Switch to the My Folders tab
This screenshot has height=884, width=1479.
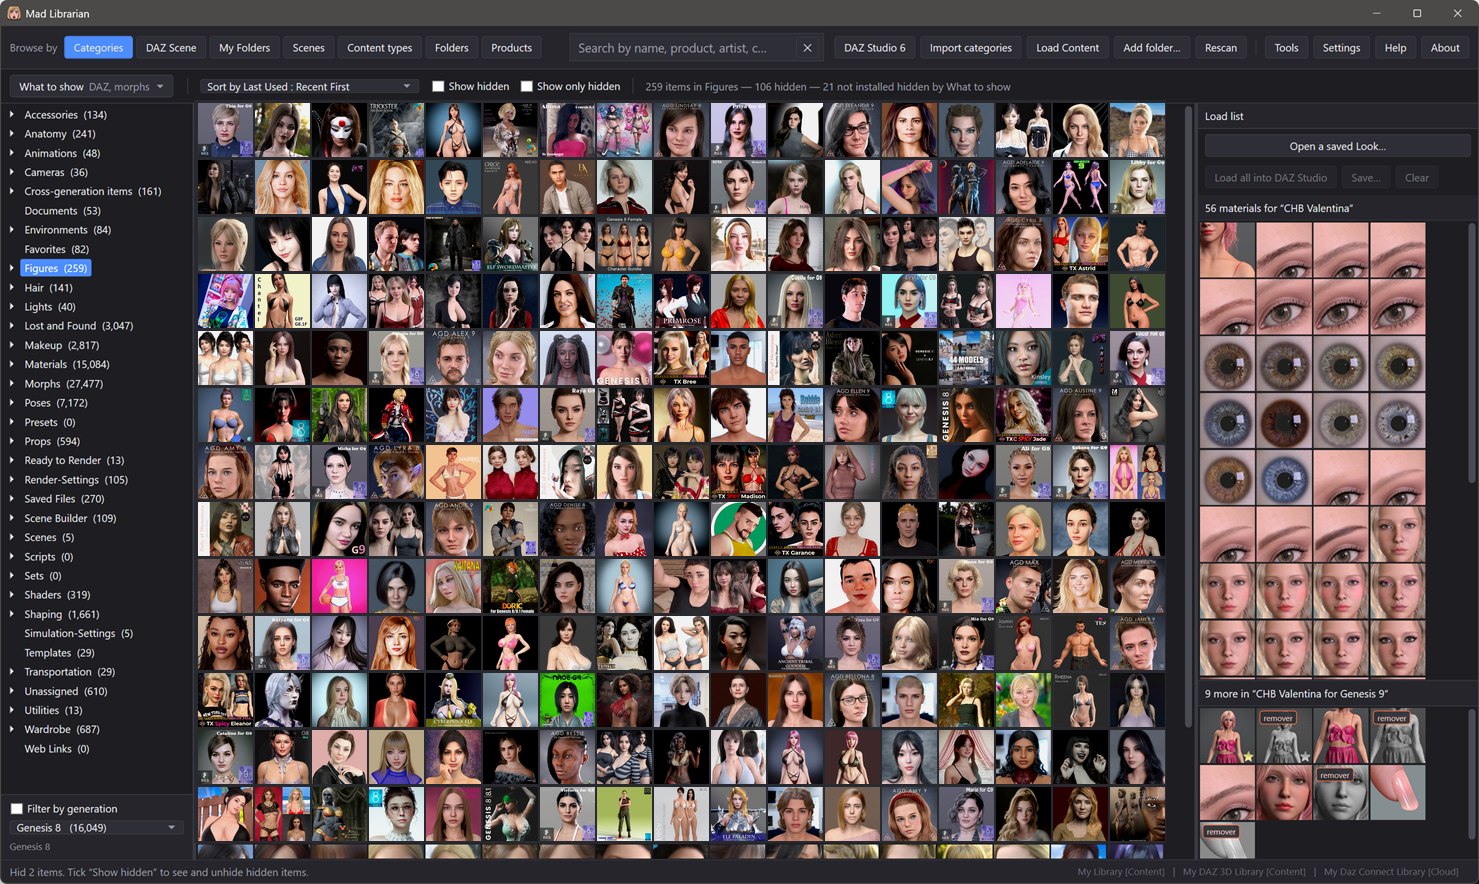tap(244, 48)
